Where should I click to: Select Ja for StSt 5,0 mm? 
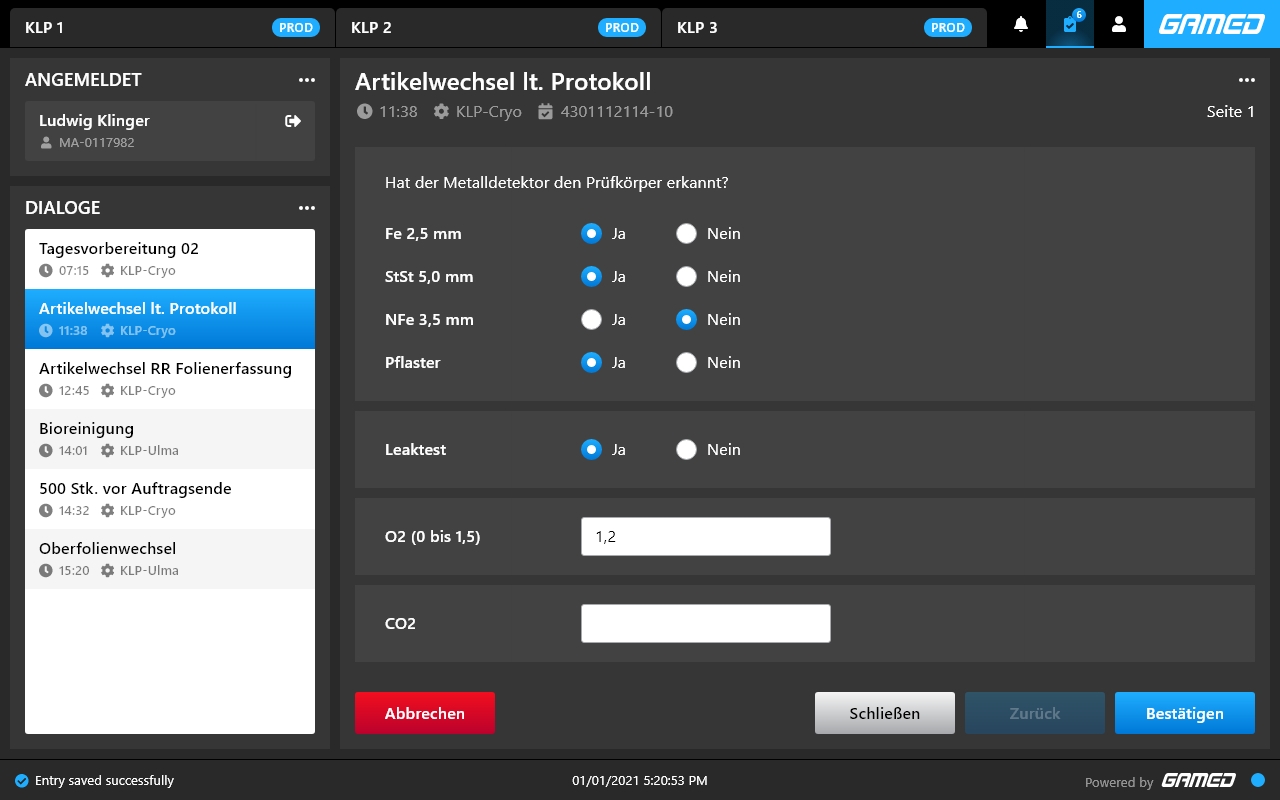coord(592,276)
